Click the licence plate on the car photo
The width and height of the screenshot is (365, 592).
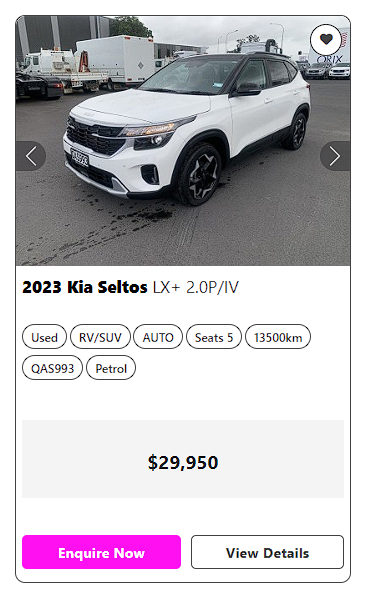pos(80,158)
